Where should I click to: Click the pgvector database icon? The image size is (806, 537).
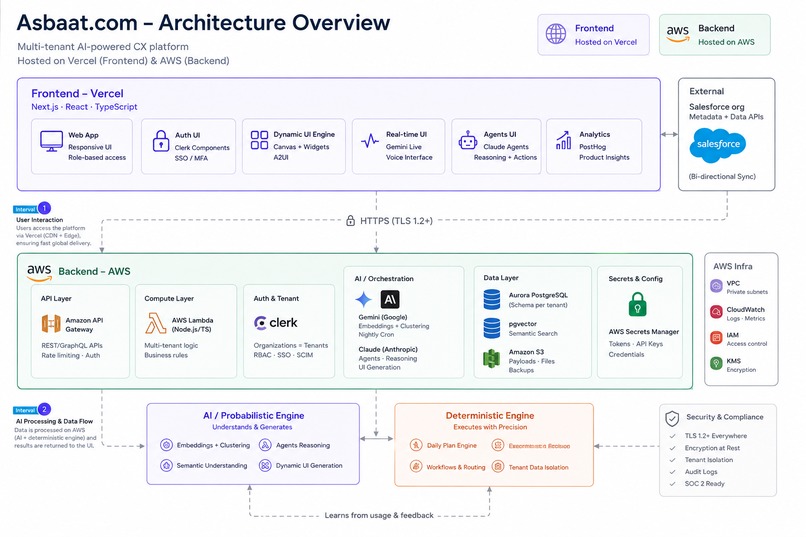(x=492, y=328)
